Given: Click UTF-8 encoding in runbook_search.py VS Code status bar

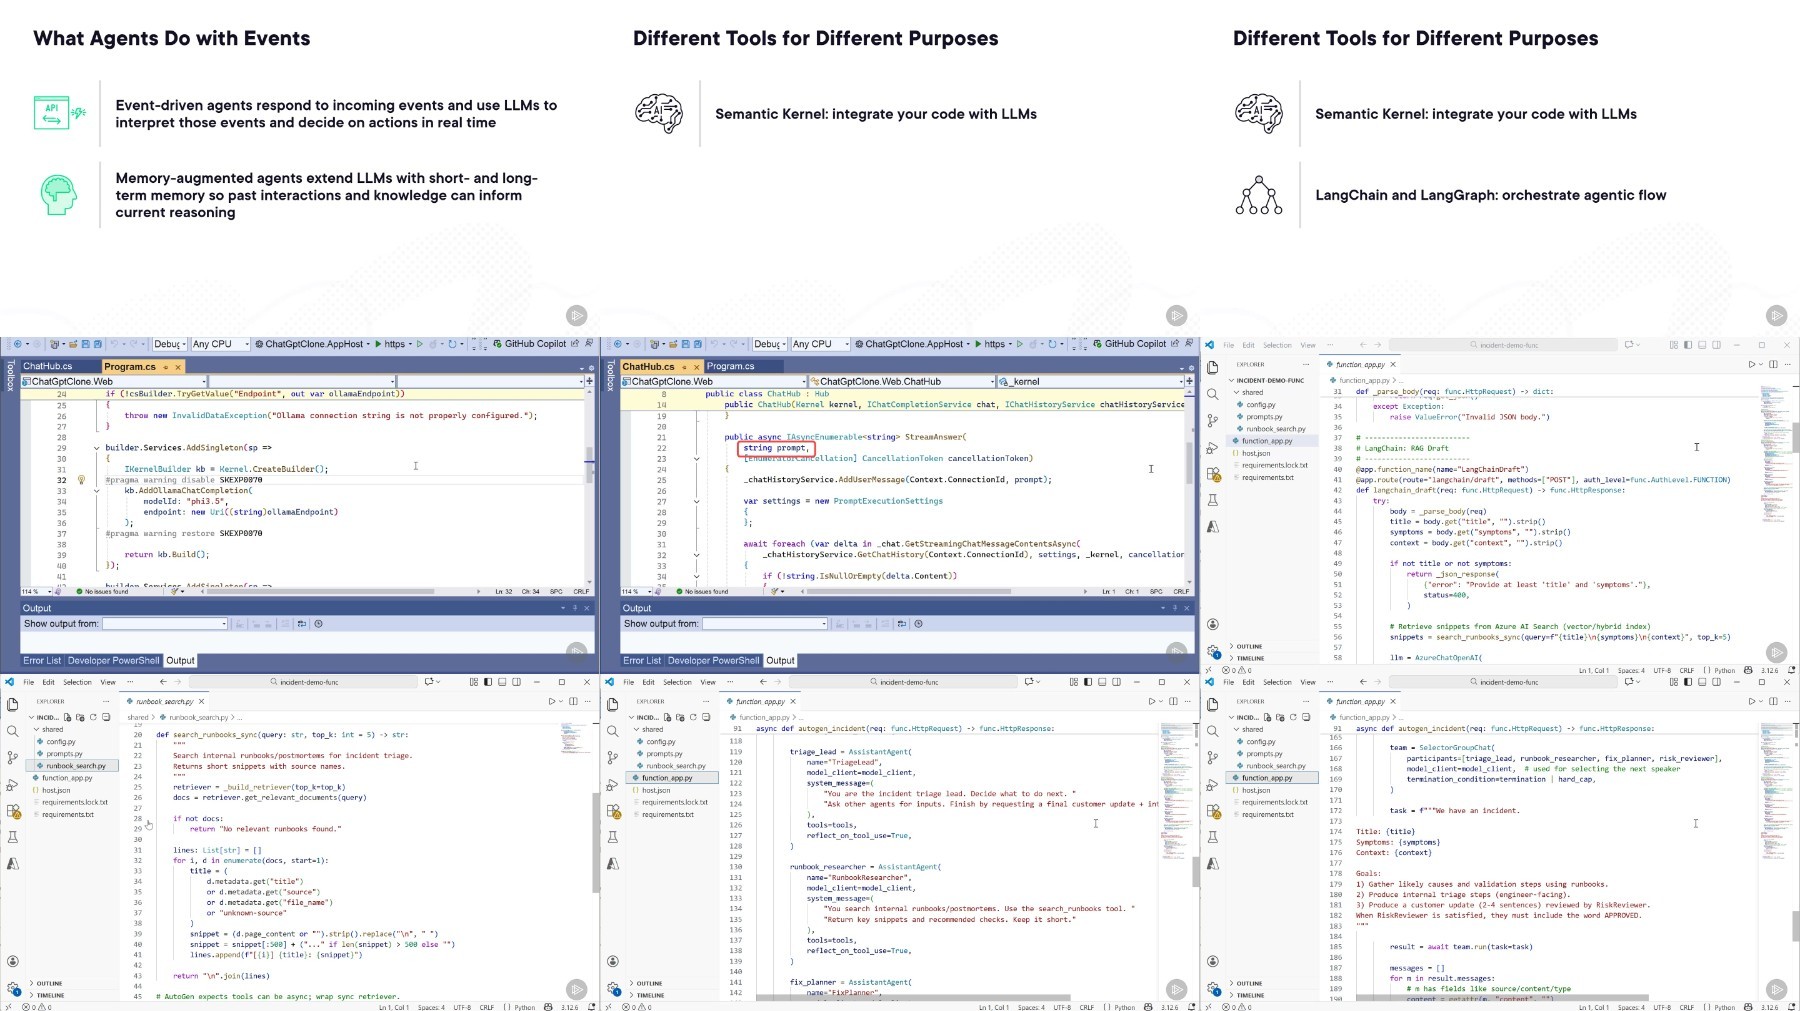Looking at the screenshot, I should point(462,1007).
